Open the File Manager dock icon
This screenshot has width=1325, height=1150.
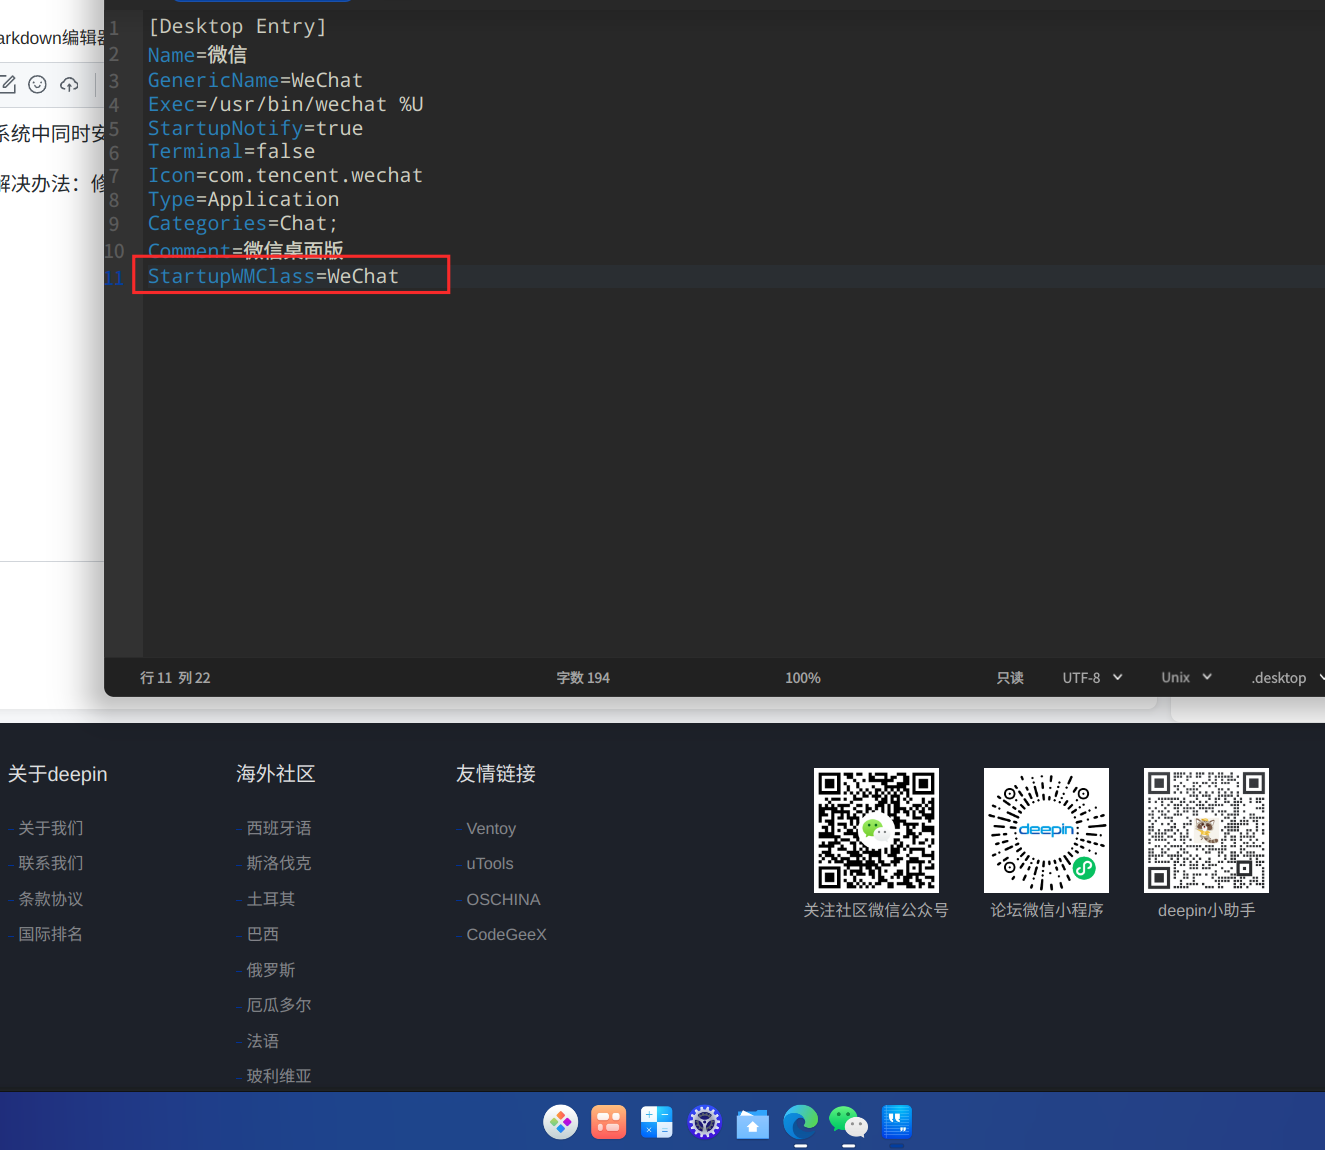coord(753,1123)
